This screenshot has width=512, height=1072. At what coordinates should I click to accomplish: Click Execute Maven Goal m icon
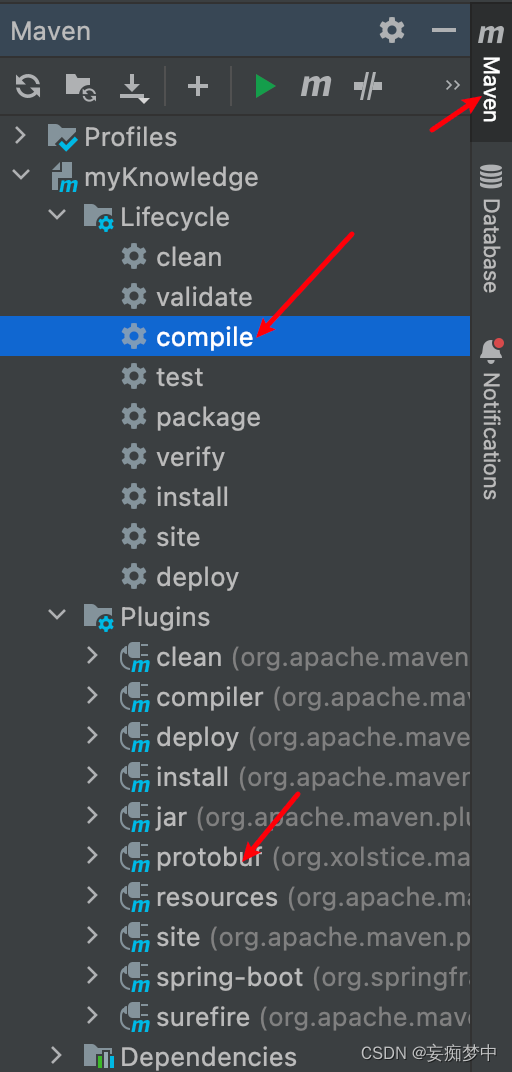point(316,86)
